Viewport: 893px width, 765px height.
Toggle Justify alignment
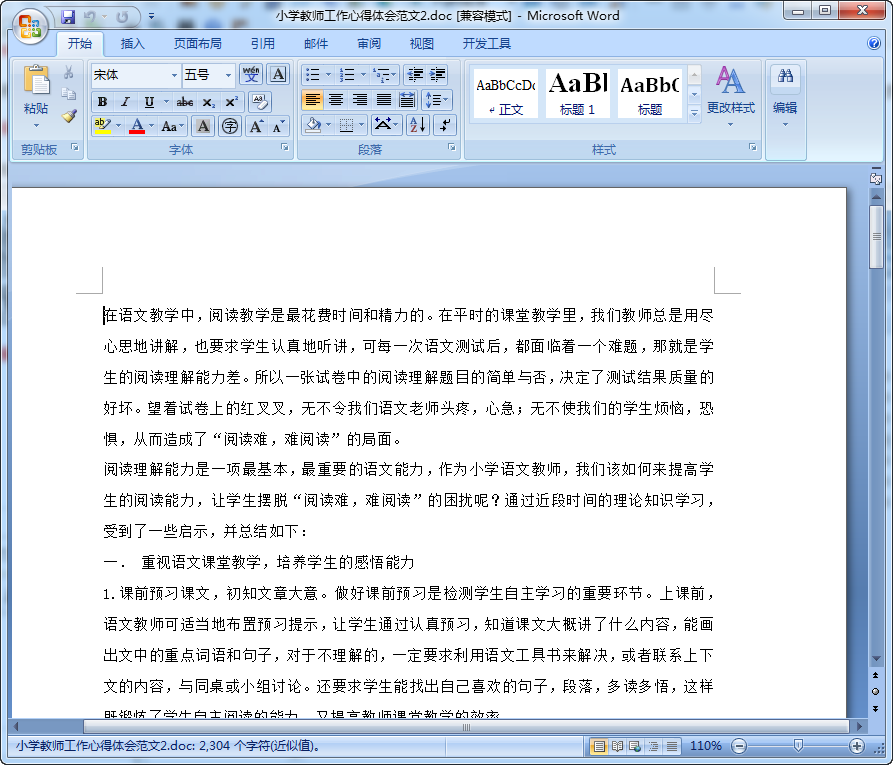pos(383,100)
